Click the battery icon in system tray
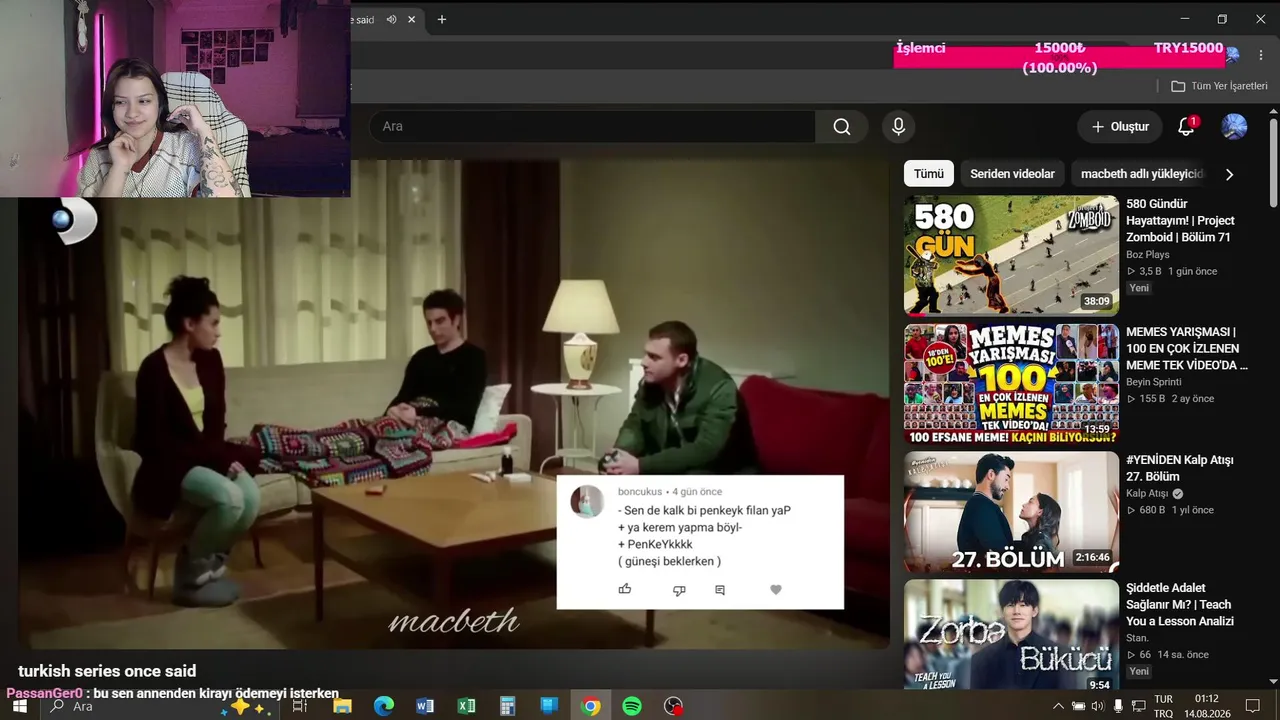Image resolution: width=1280 pixels, height=720 pixels. [1078, 706]
